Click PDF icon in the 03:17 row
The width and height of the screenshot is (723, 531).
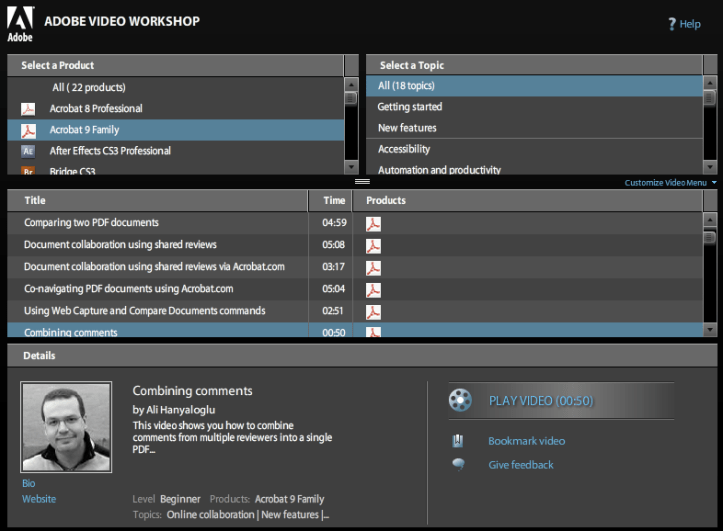pyautogui.click(x=373, y=268)
